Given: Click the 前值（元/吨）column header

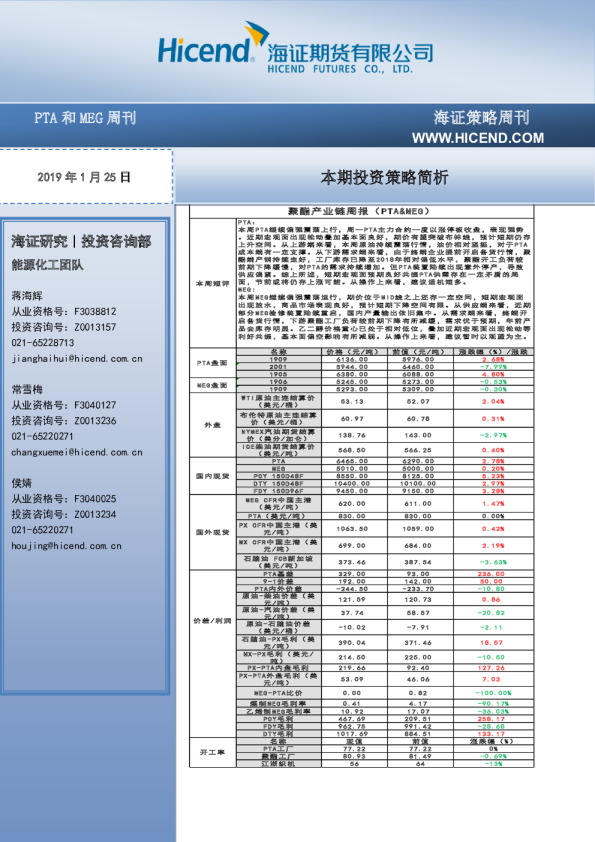Looking at the screenshot, I should (419, 352).
